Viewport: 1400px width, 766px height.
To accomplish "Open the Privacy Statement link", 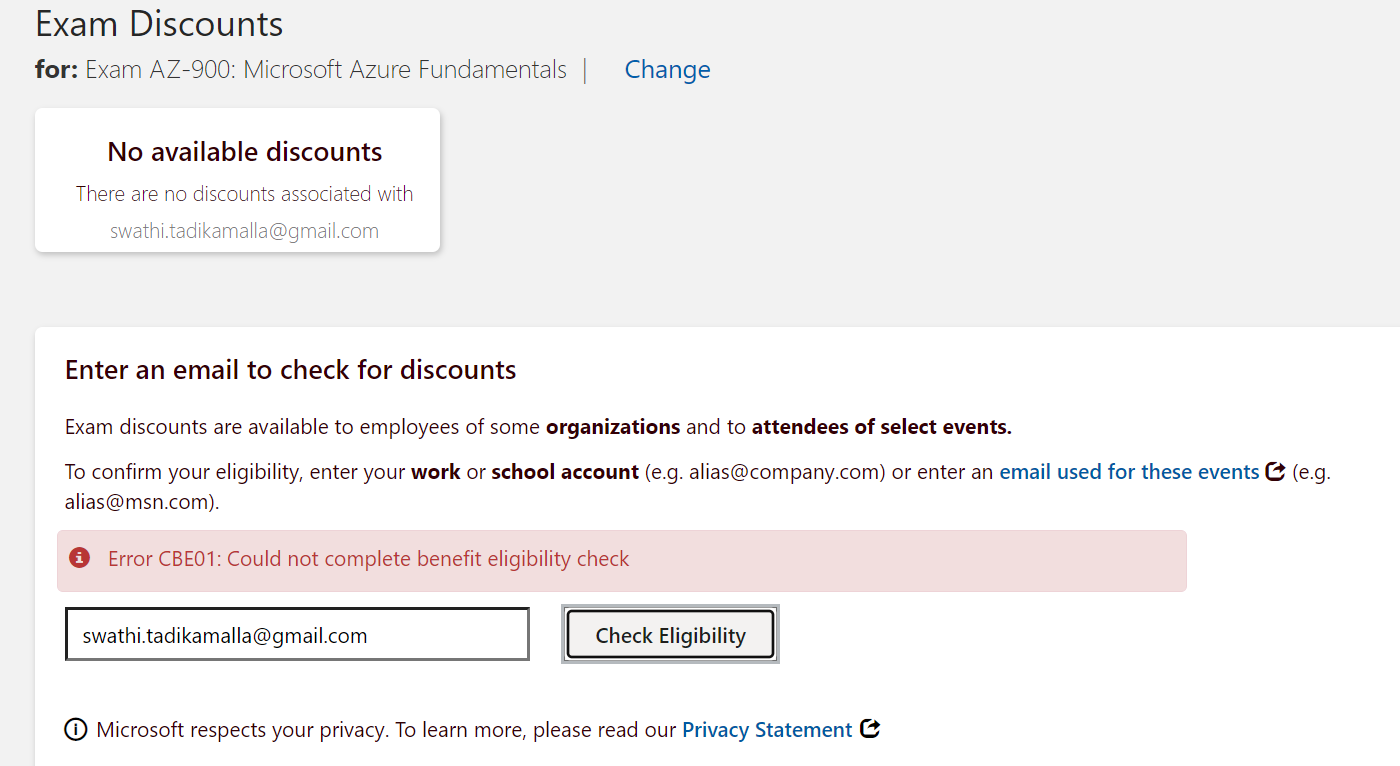I will click(767, 730).
